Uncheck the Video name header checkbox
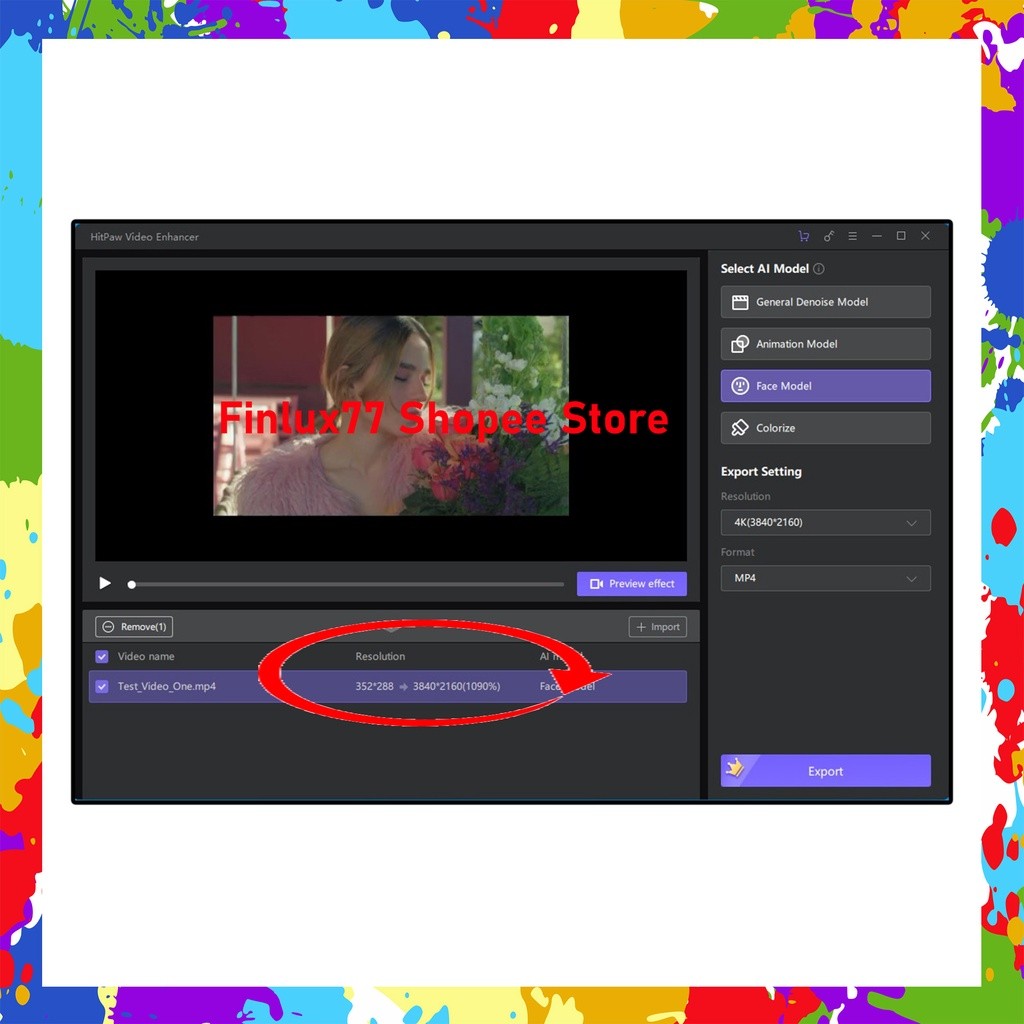Viewport: 1024px width, 1024px height. point(101,656)
